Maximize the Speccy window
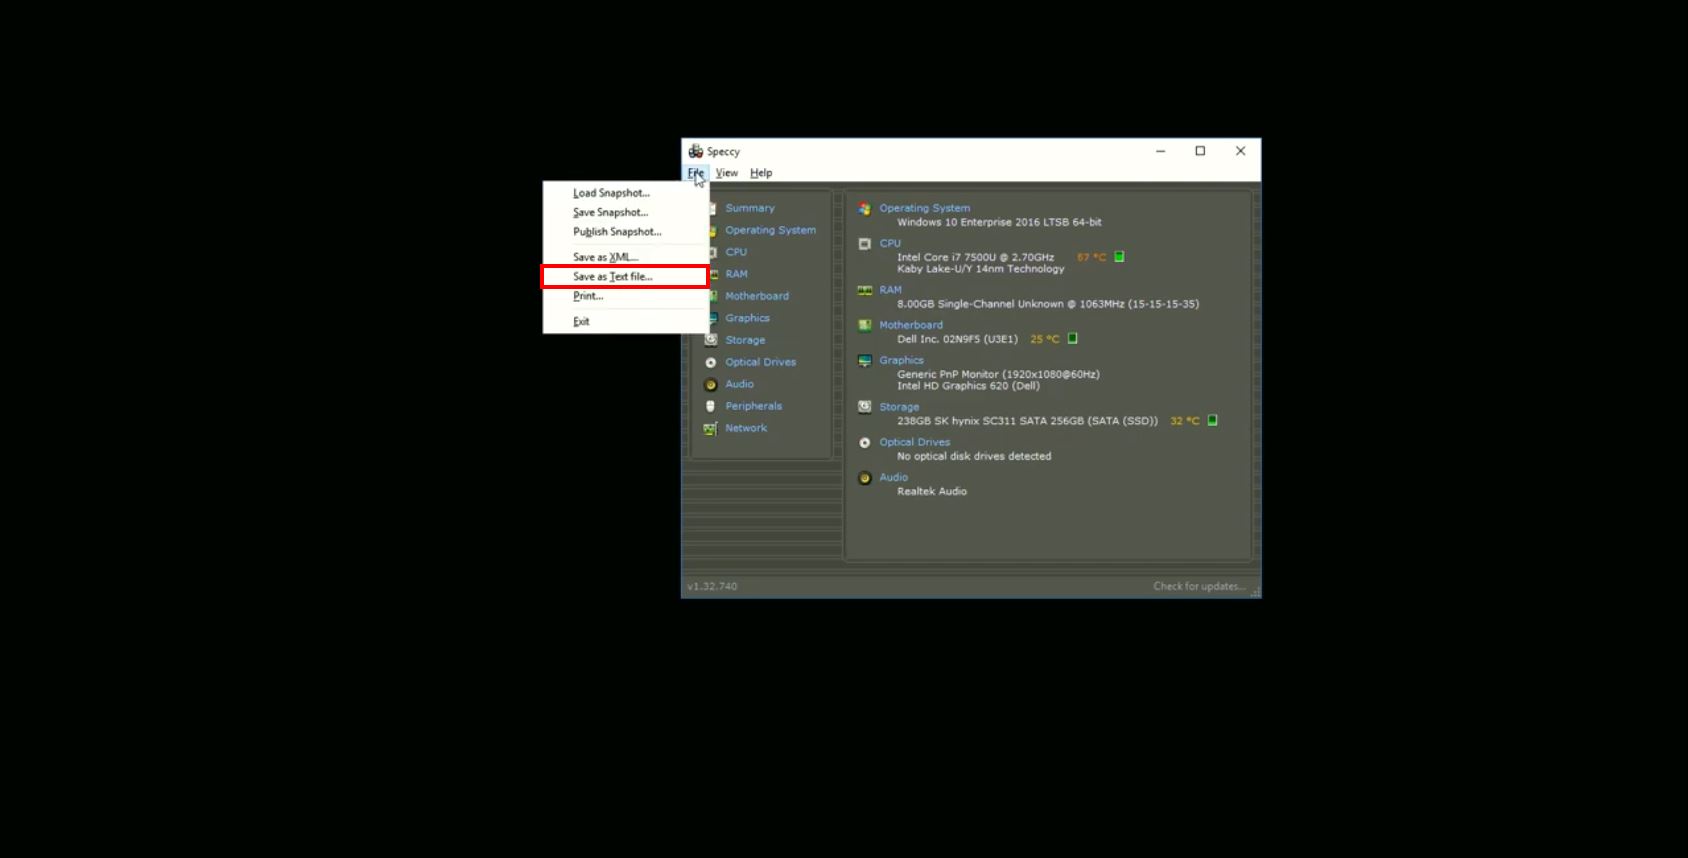 pyautogui.click(x=1200, y=151)
